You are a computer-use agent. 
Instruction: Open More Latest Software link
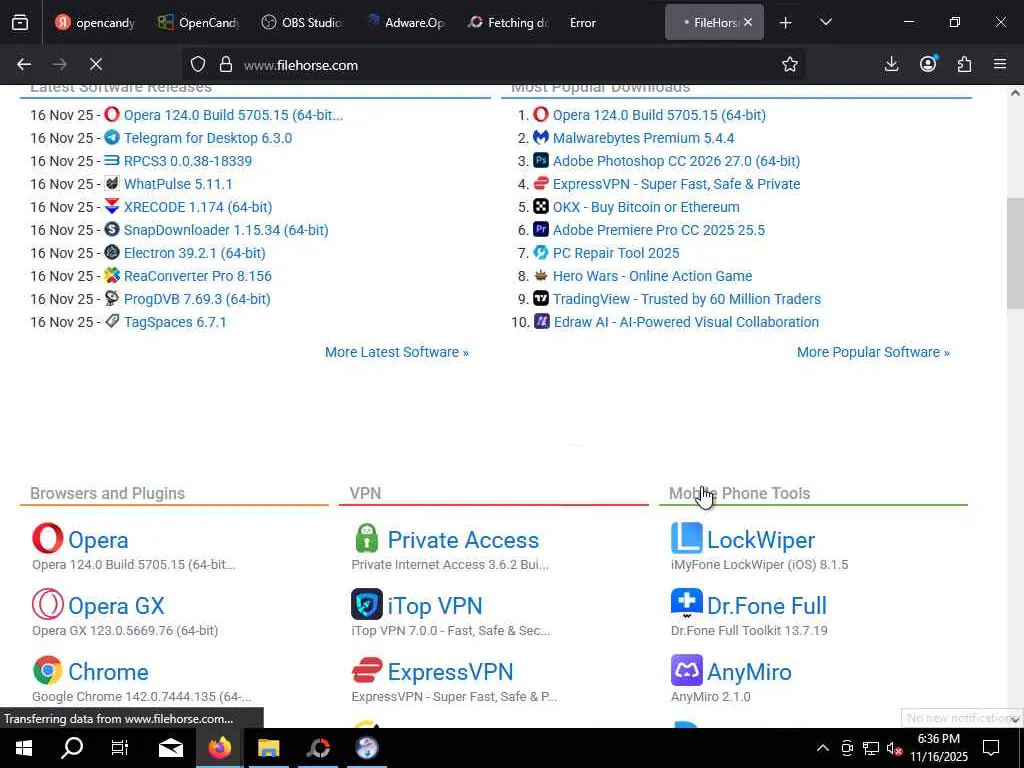click(396, 352)
